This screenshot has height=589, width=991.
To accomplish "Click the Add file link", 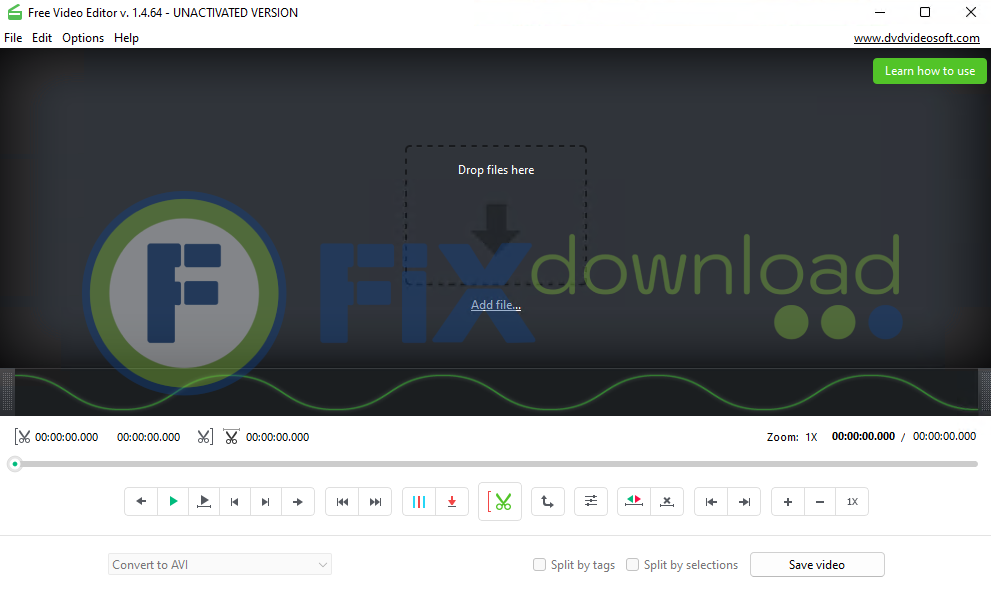I will 496,305.
